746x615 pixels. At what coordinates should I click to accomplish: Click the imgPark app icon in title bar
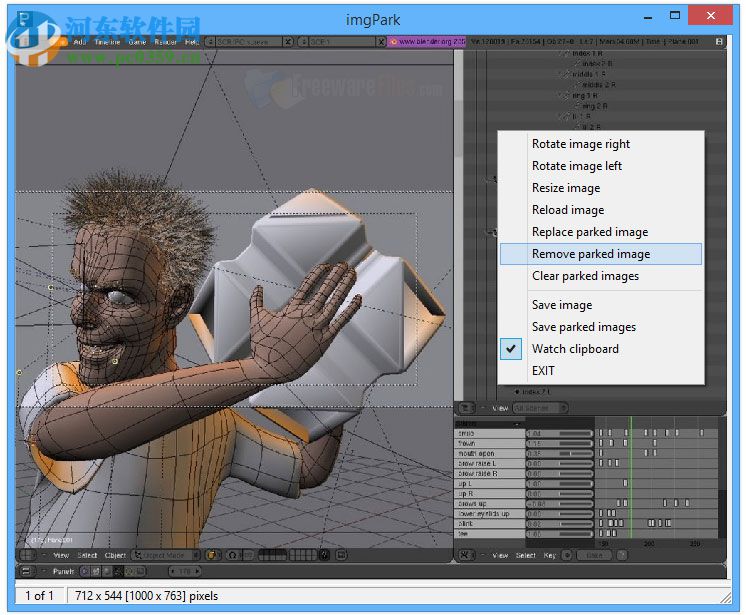pos(24,17)
